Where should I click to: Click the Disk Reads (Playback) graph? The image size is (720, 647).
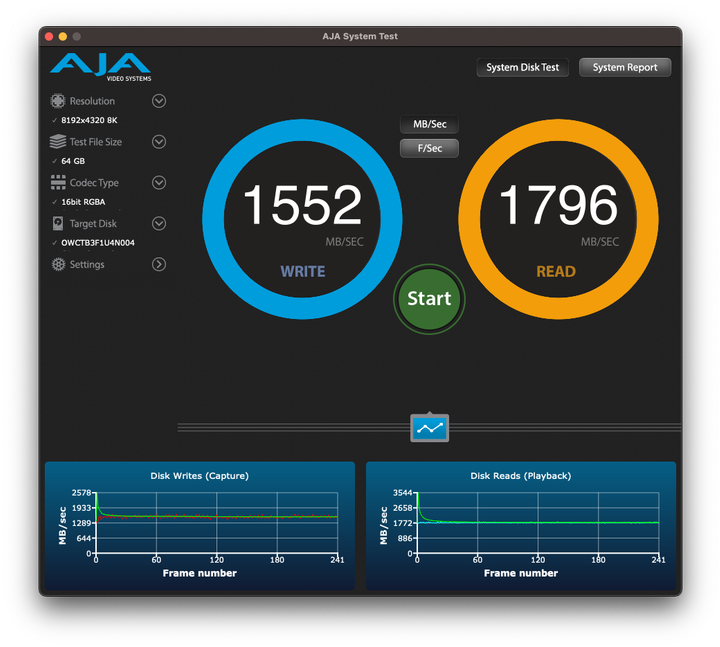pos(520,525)
